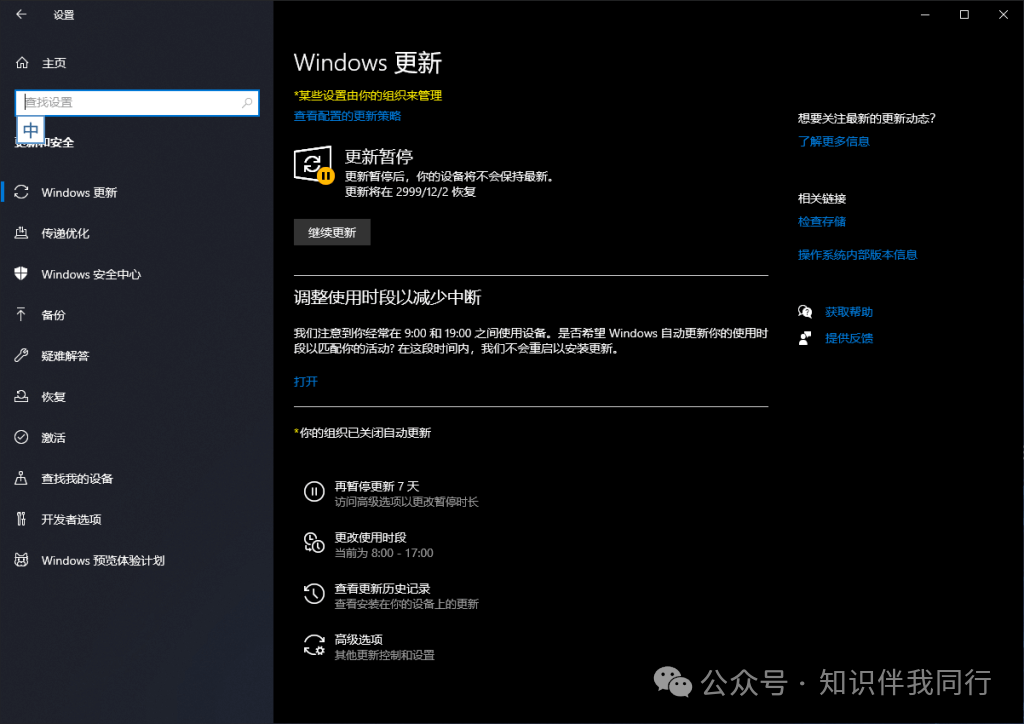The width and height of the screenshot is (1024, 724).
Task: Click the 获取帮助 chat bubble icon
Action: (805, 312)
